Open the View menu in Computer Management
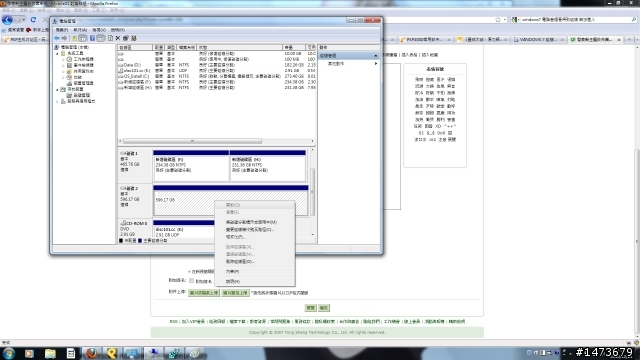The width and height of the screenshot is (640, 360). coord(99,30)
